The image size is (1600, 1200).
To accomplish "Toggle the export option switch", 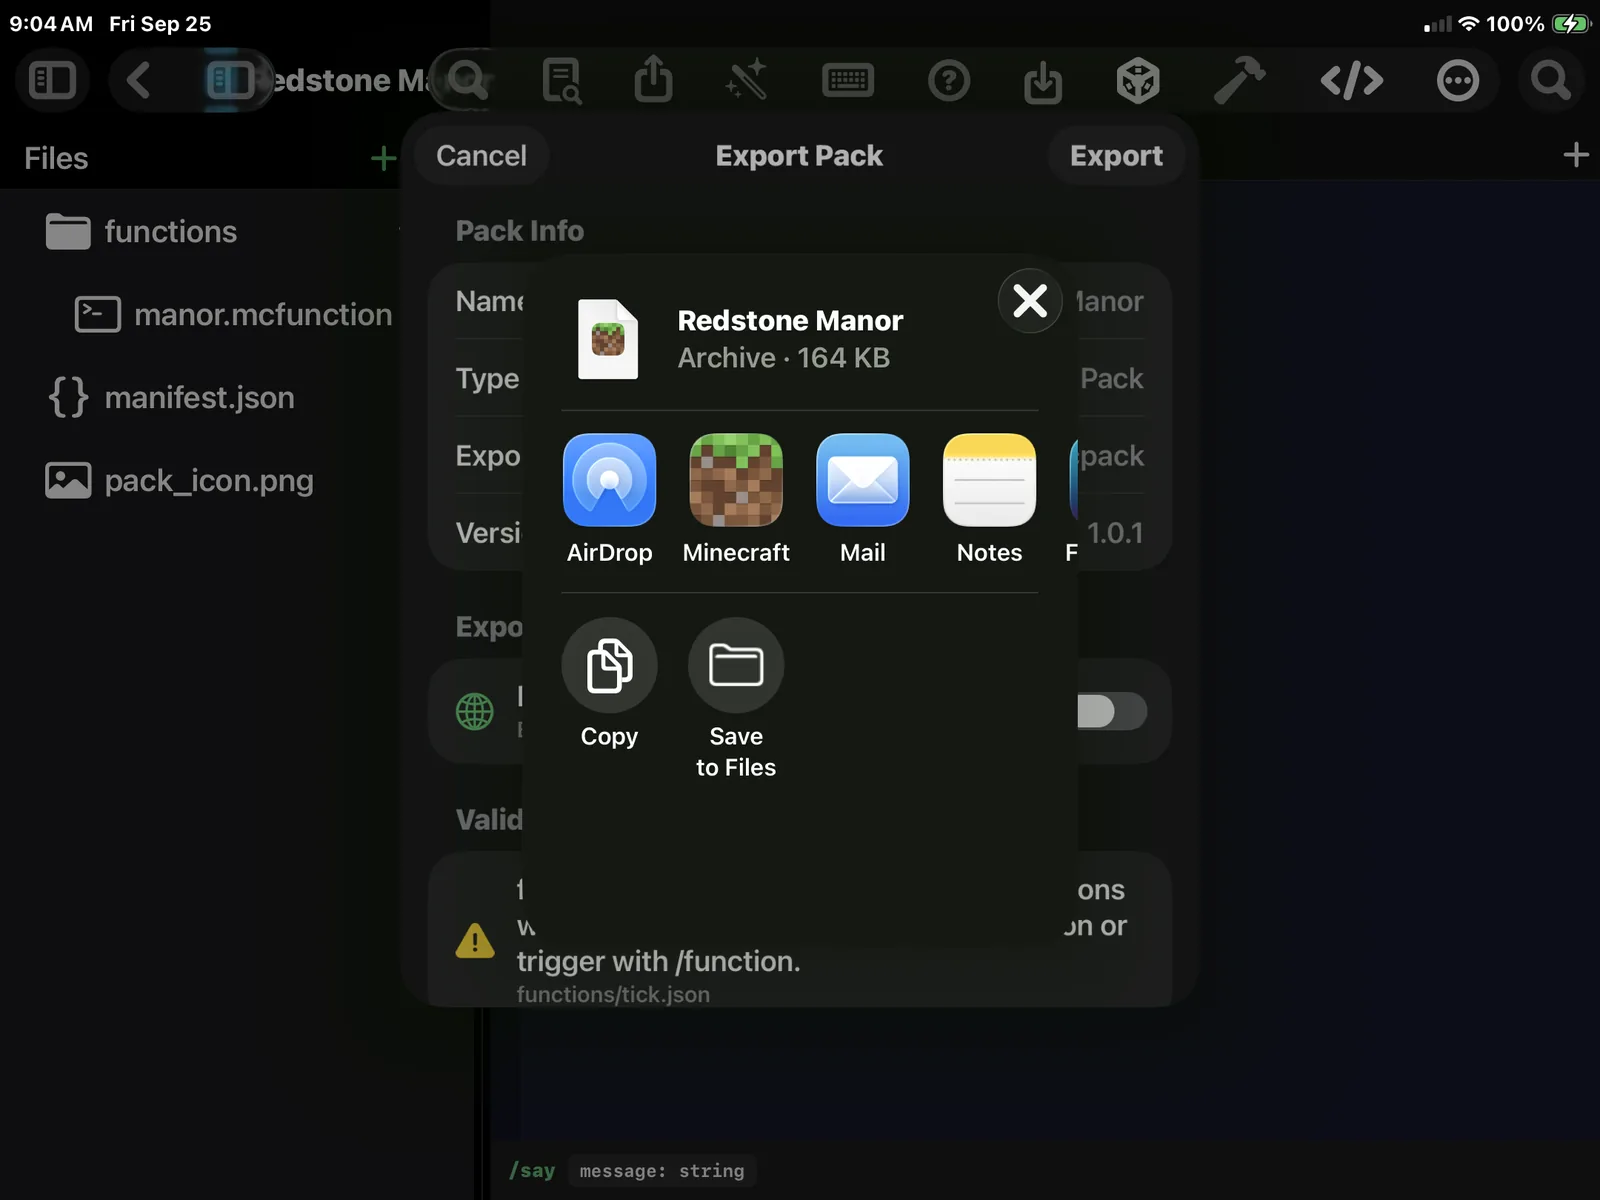I will point(1110,711).
